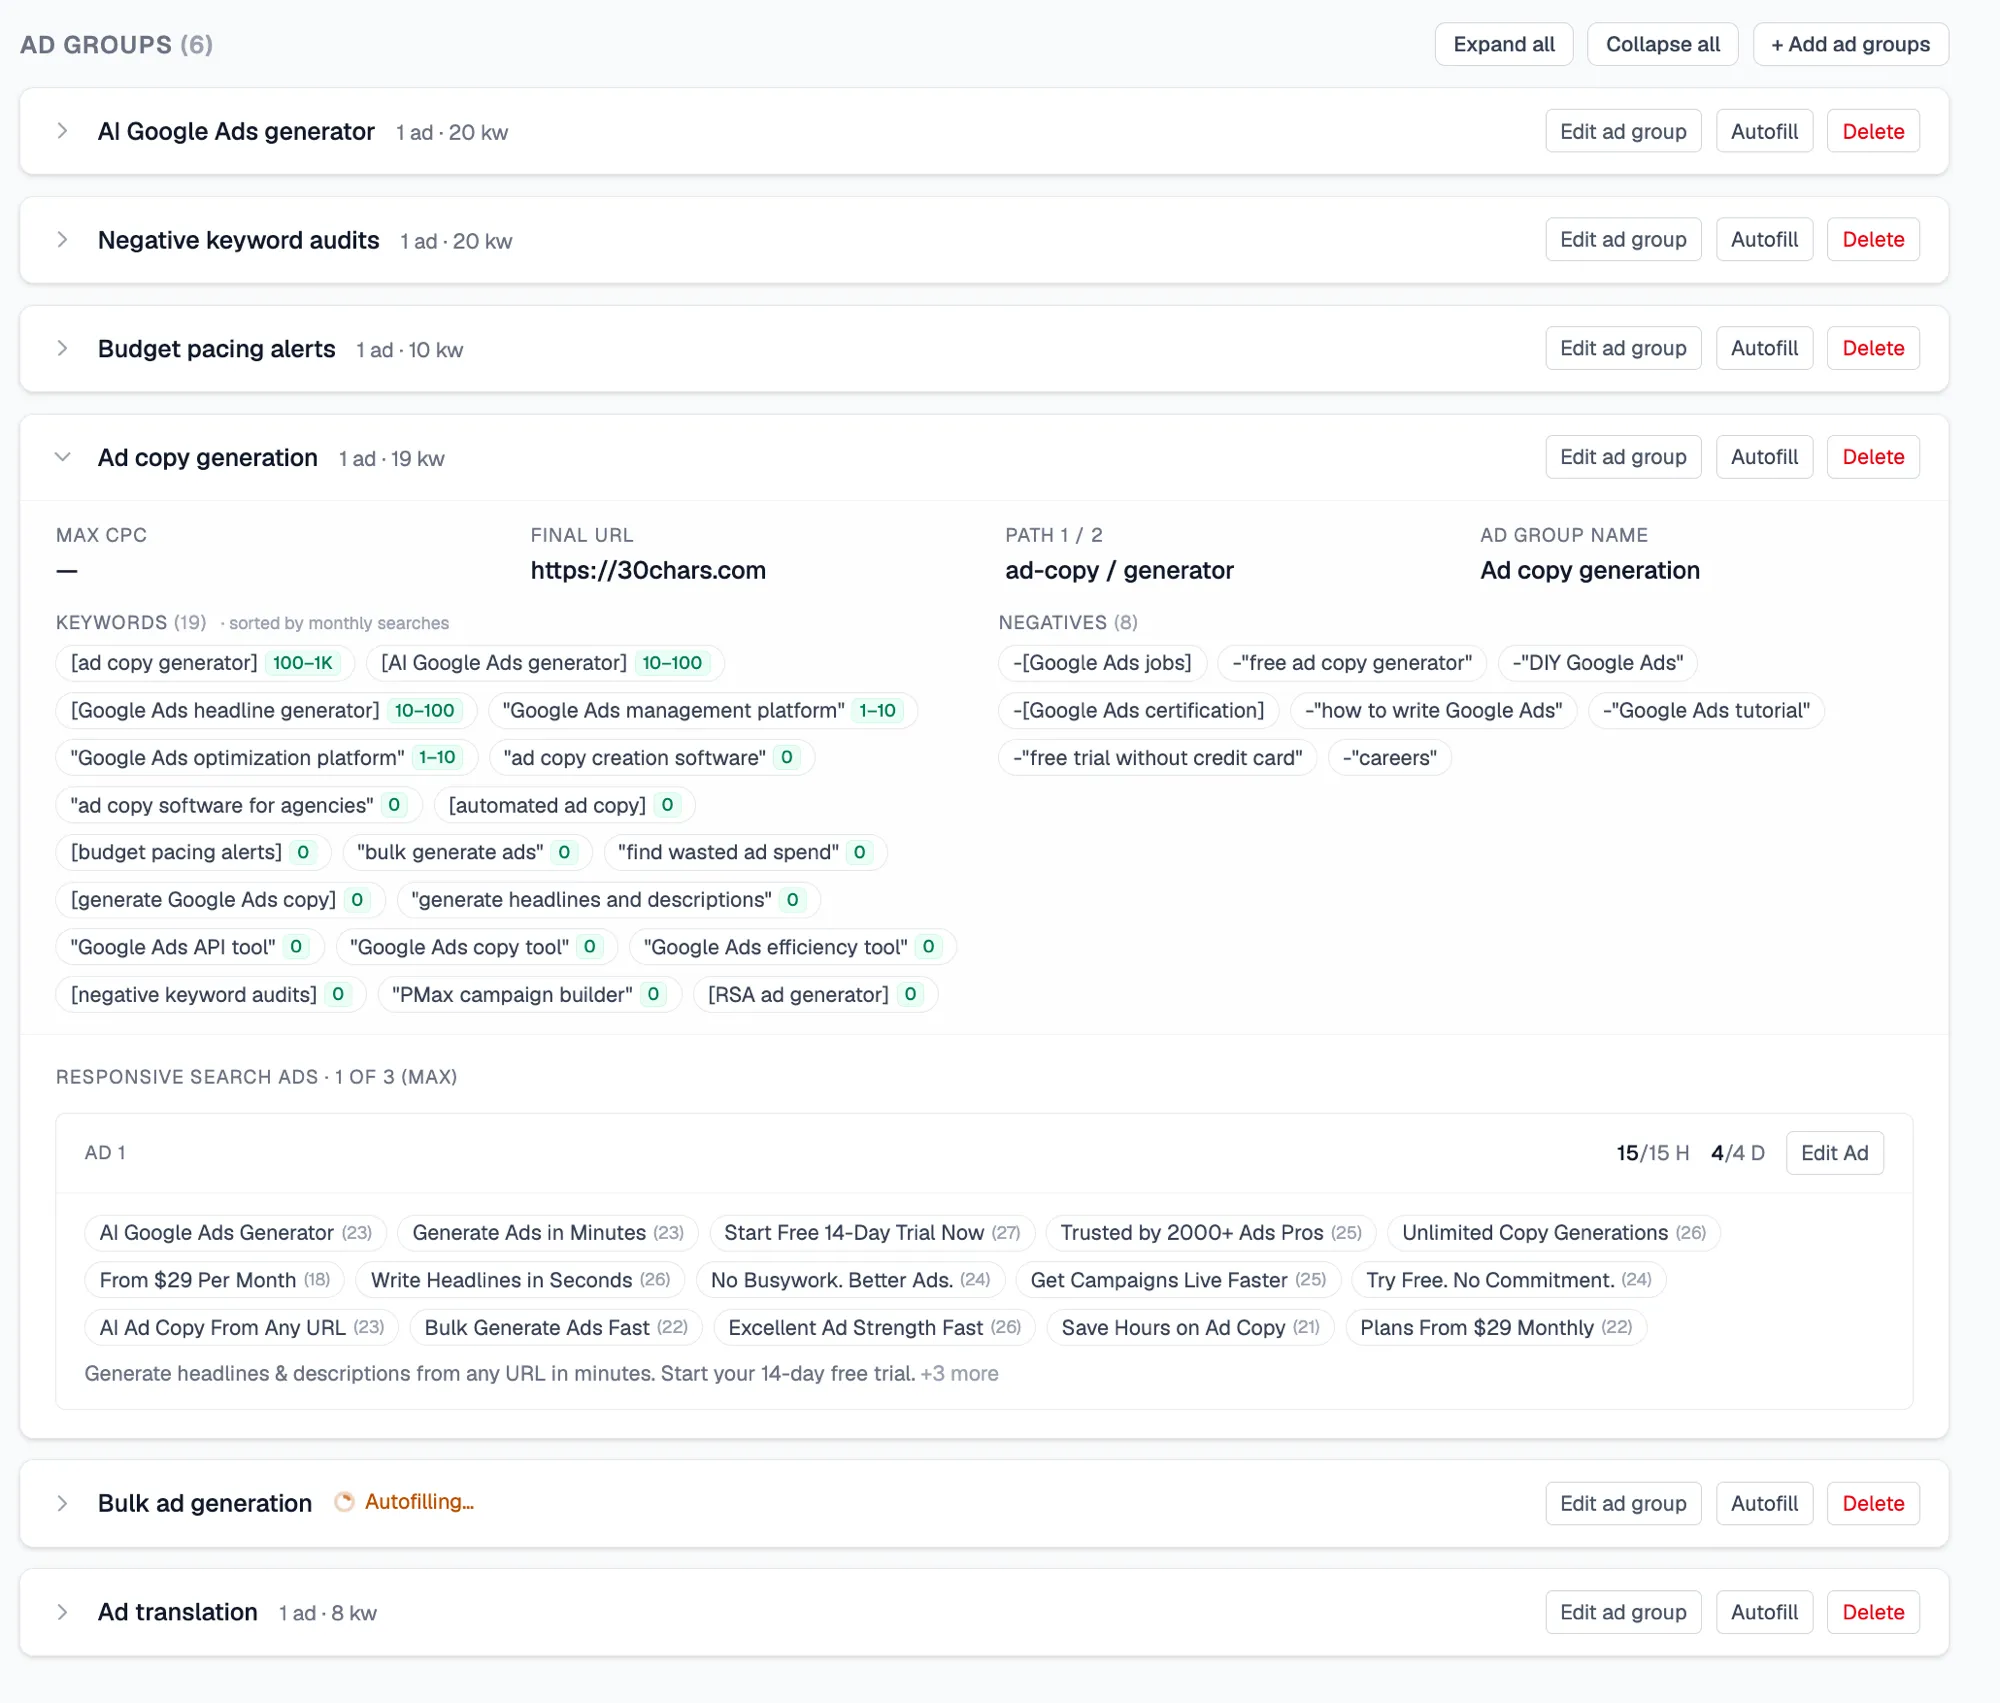The width and height of the screenshot is (2000, 1703).
Task: Click -[Google Ads certification] negative keyword
Action: click(x=1138, y=710)
